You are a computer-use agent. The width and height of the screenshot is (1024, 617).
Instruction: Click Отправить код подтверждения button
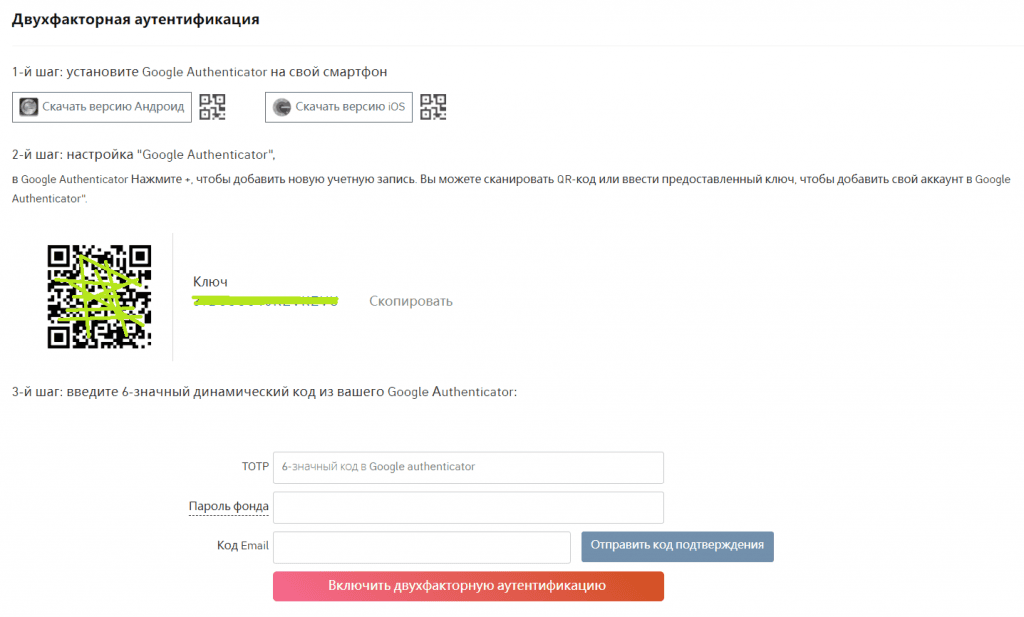click(677, 546)
